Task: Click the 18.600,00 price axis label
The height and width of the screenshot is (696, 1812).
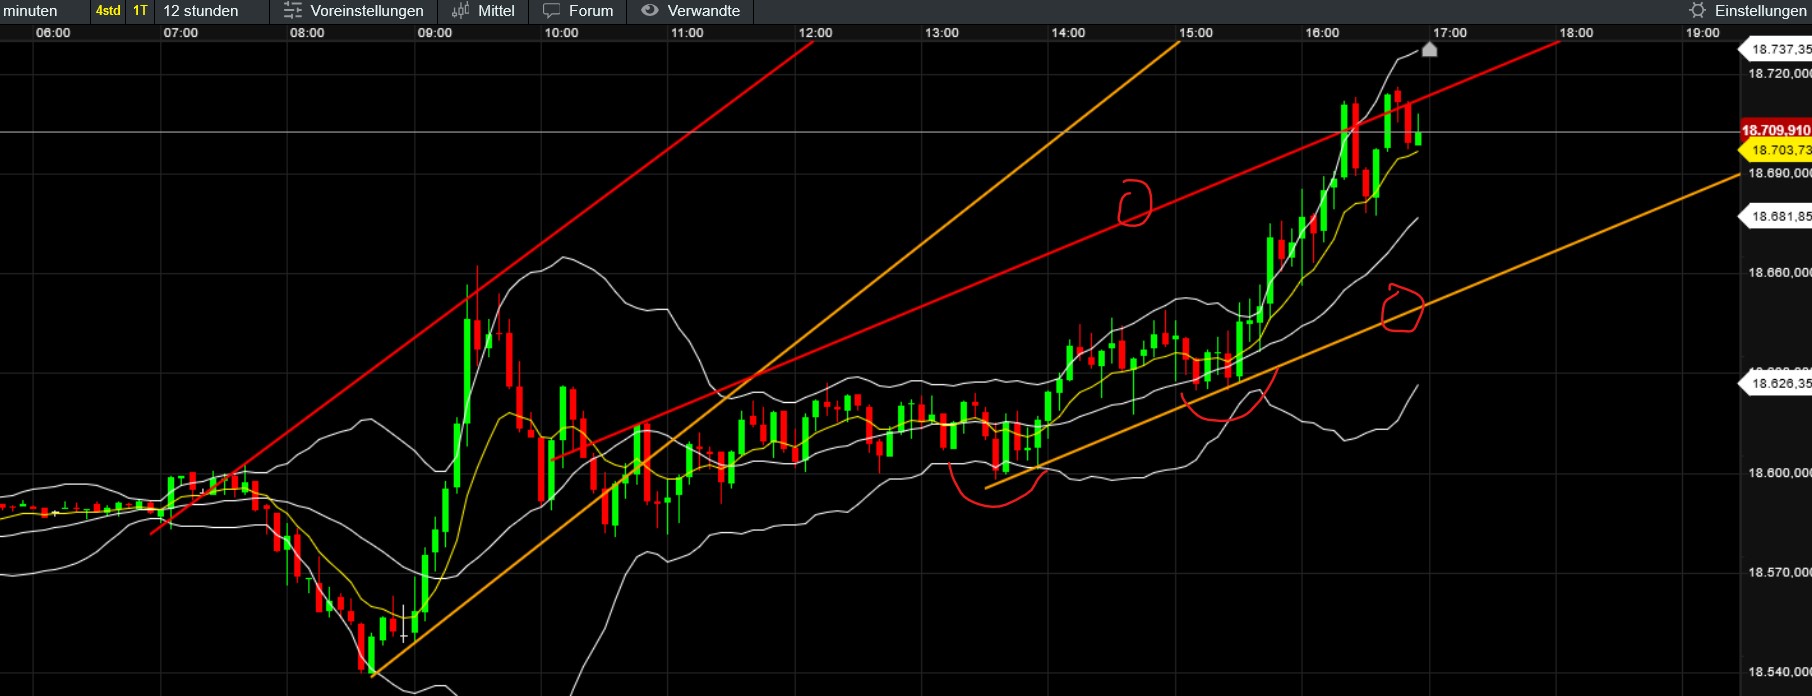Action: pos(1779,472)
